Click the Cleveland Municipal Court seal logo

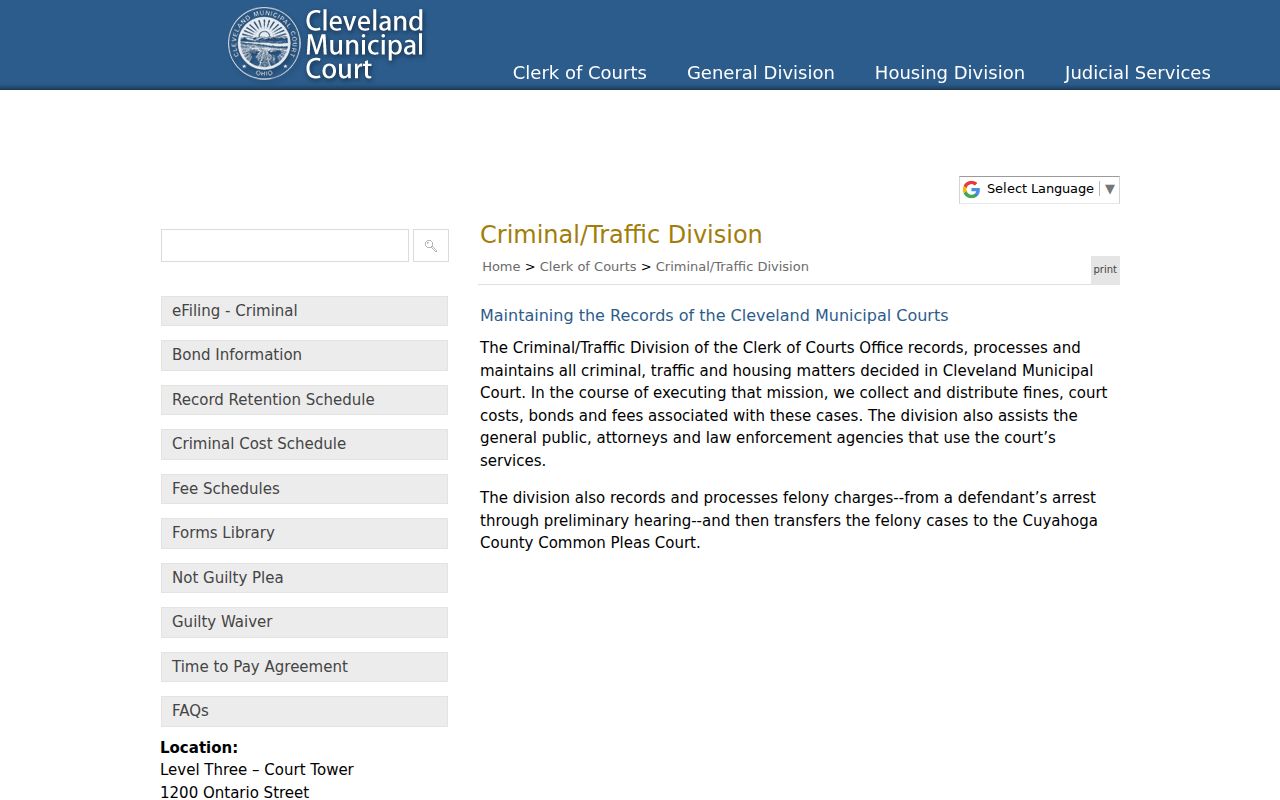pyautogui.click(x=264, y=43)
